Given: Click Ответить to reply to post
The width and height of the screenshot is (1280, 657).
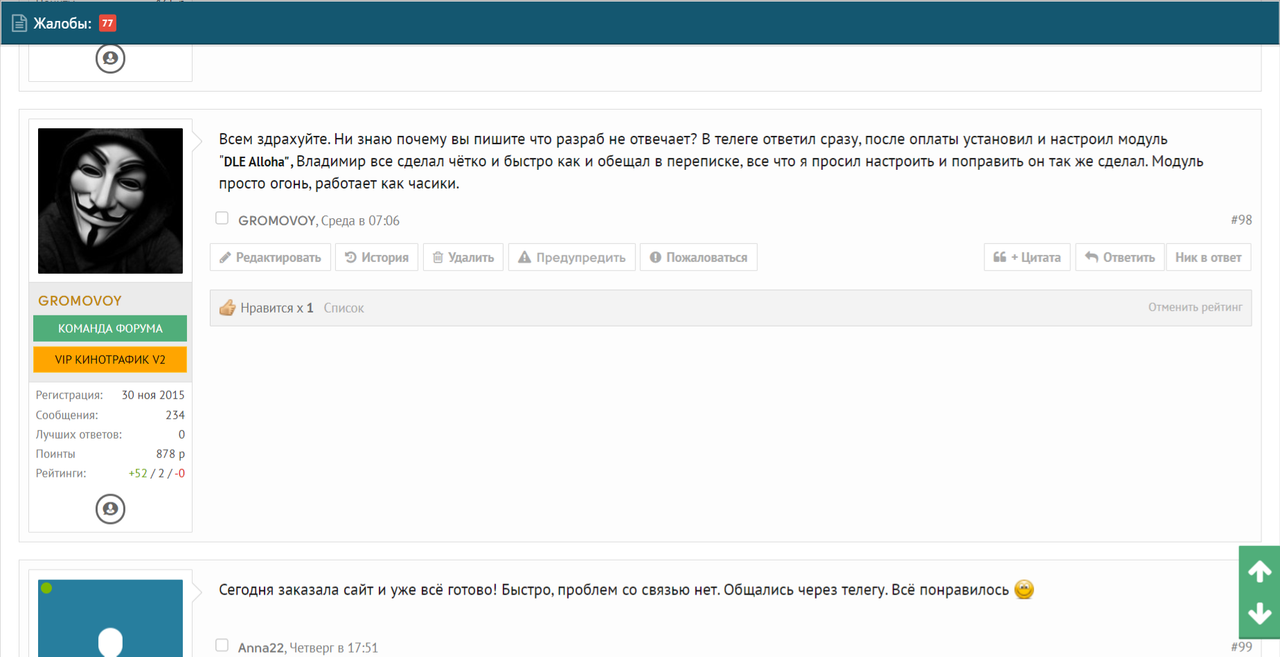Looking at the screenshot, I should click(1120, 257).
